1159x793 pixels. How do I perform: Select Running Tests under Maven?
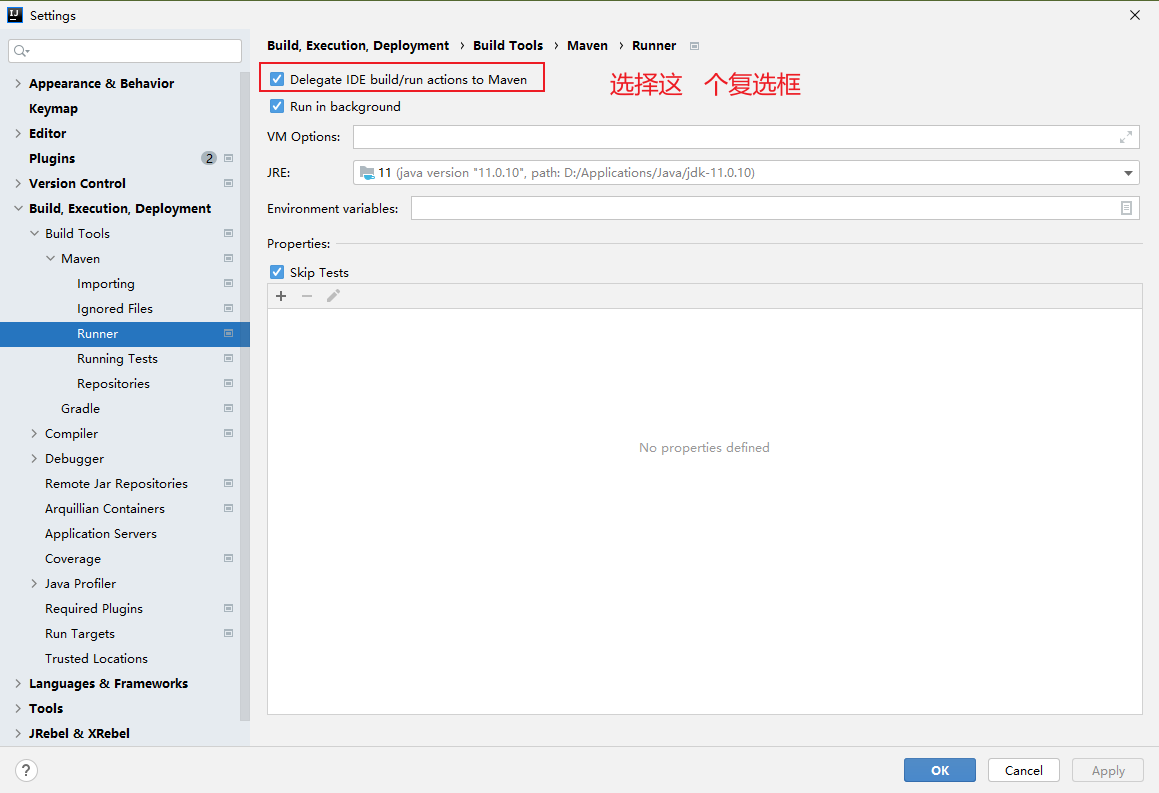tap(117, 358)
